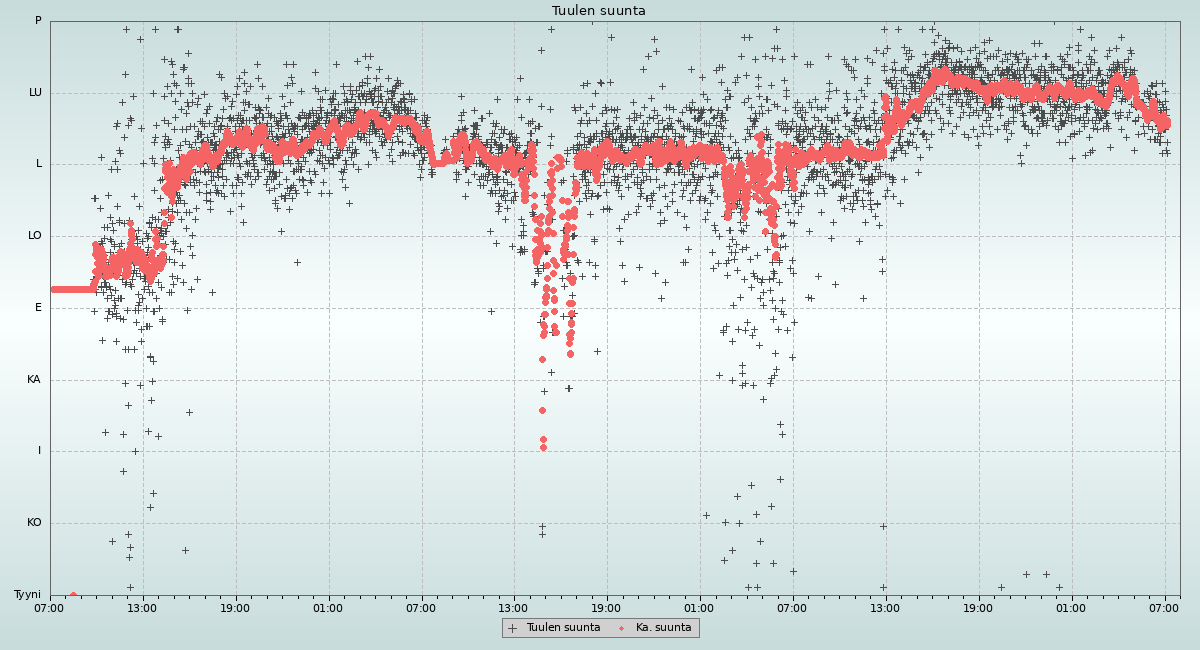Click the 'KO' y-axis label
1200x650 pixels.
[34, 523]
